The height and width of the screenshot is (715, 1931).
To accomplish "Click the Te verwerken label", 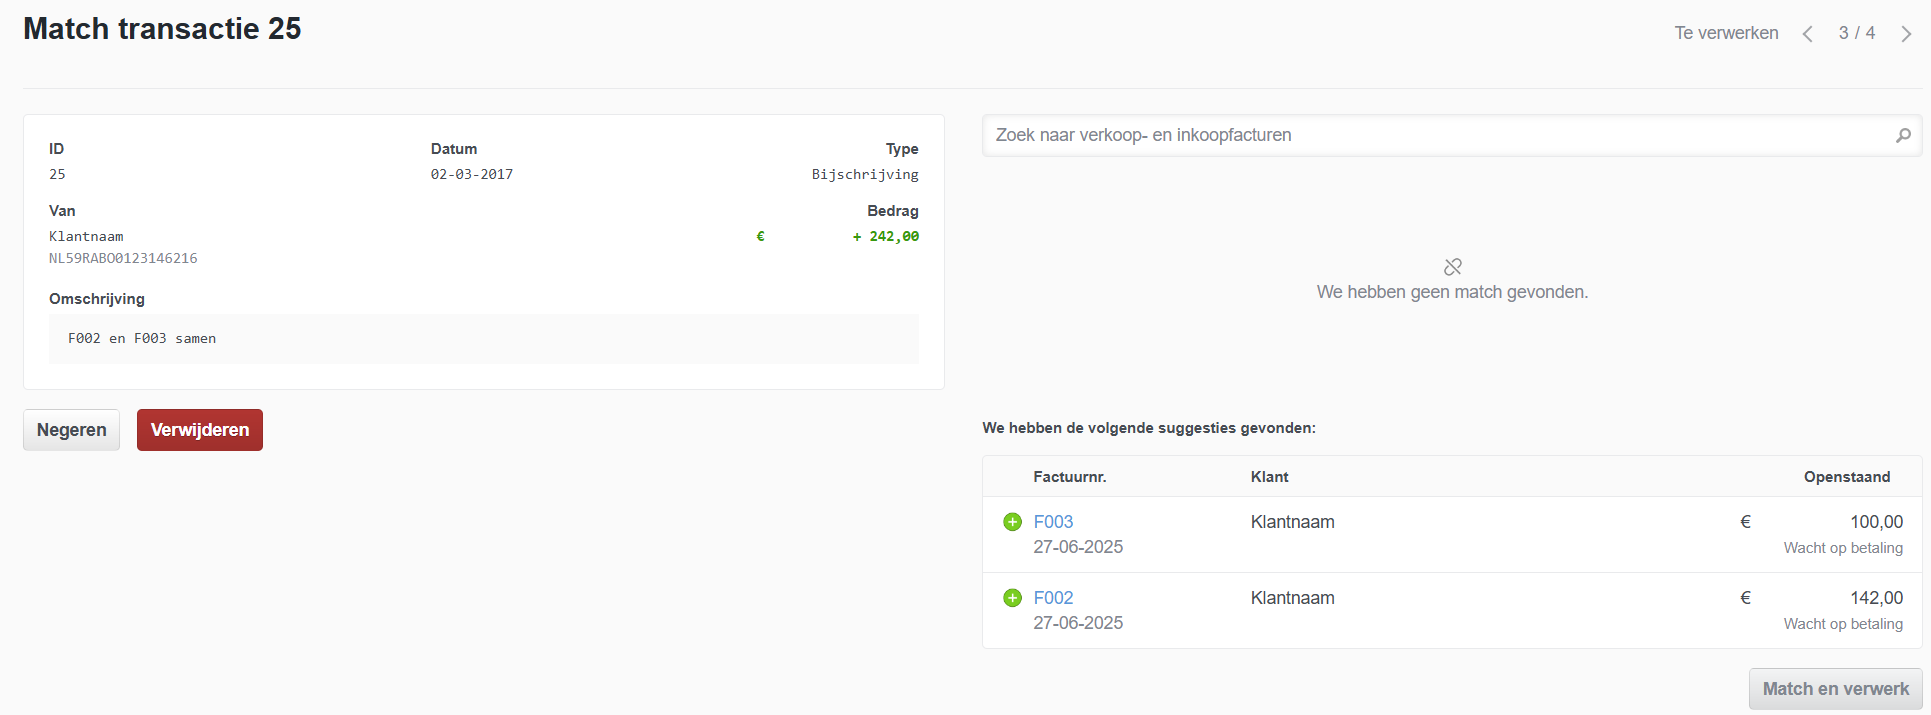I will tap(1726, 33).
